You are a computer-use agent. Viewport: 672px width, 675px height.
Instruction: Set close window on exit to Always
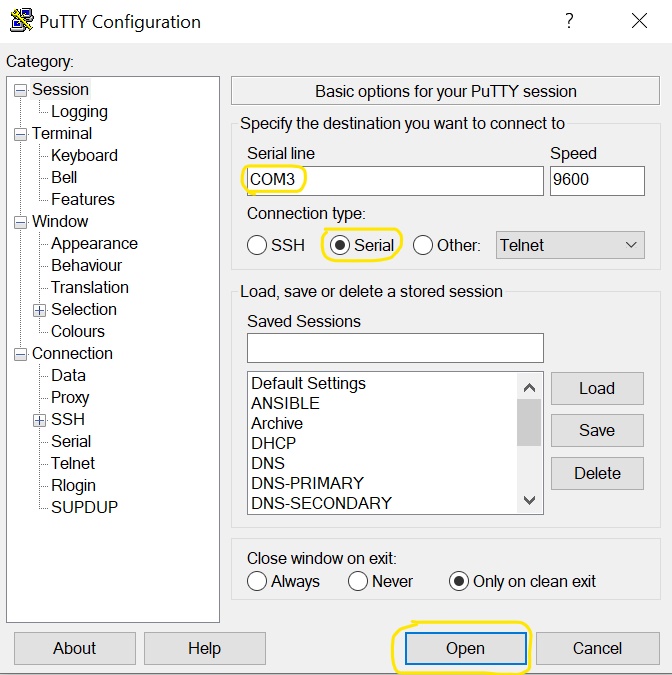257,581
